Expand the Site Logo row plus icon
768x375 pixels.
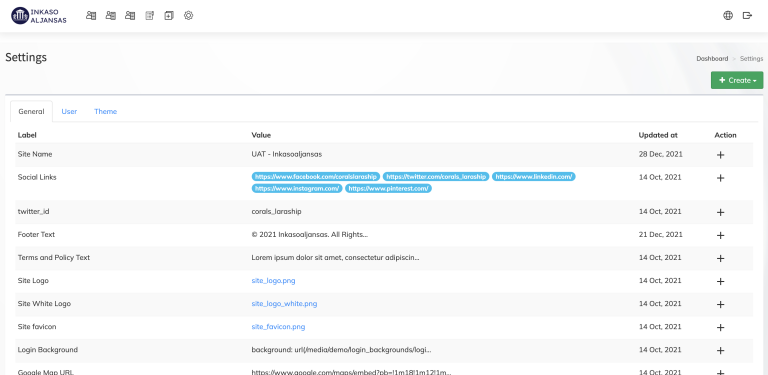720,281
